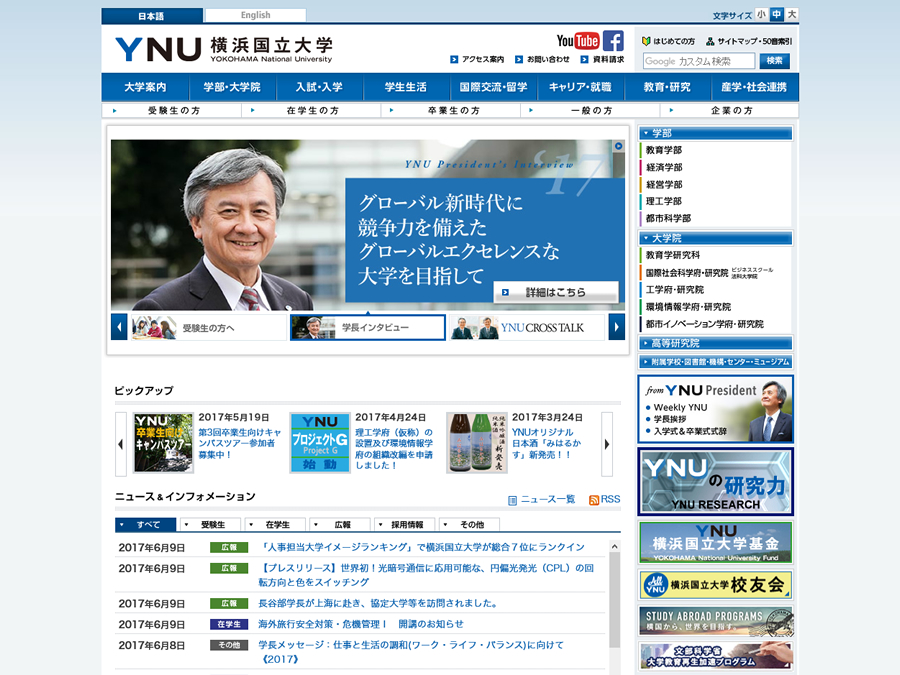Open 経済学部 faculty link
The image size is (900, 675).
coord(664,168)
